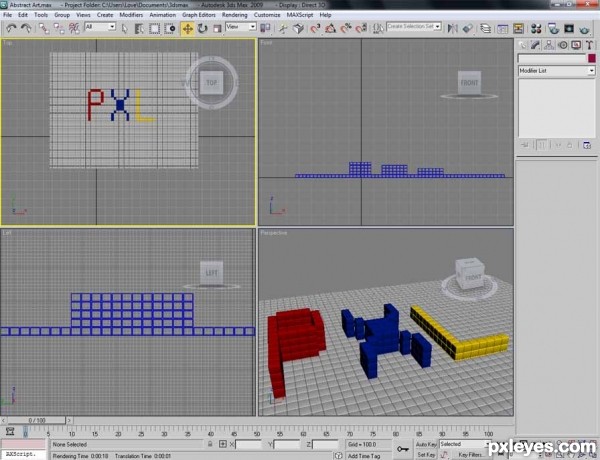Image resolution: width=600 pixels, height=460 pixels.
Task: Open the Graph Editors menu
Action: click(199, 15)
